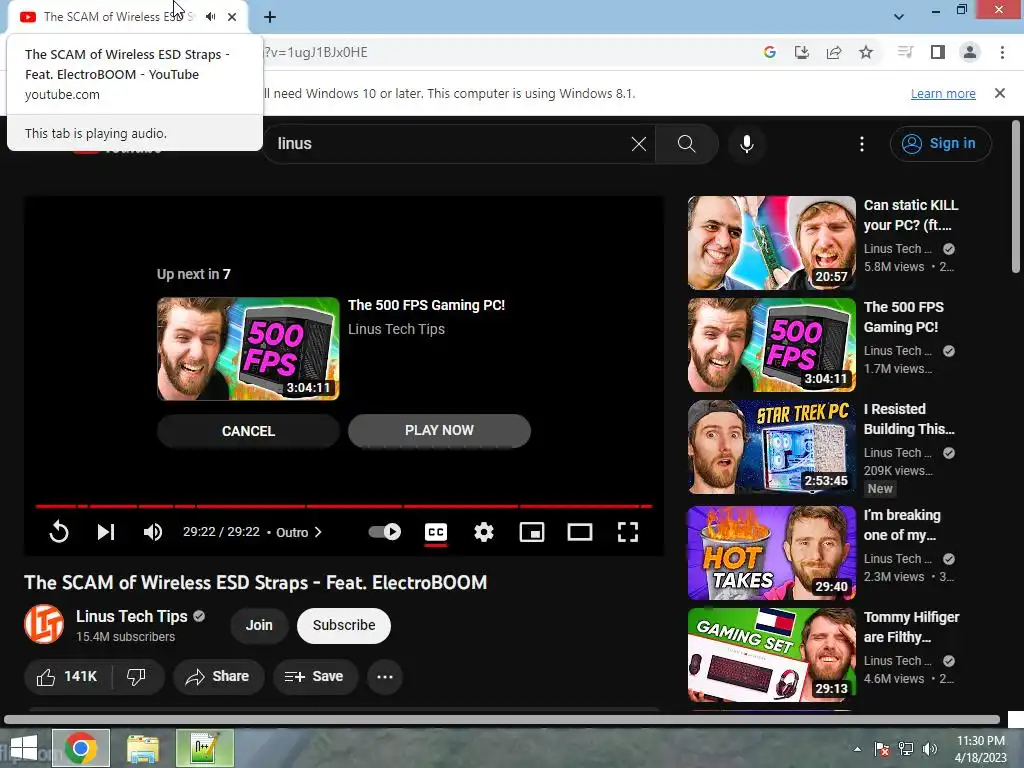Open sidebar The 500 FPS Gaming PC video
Screen dimensions: 1024x768
point(772,345)
